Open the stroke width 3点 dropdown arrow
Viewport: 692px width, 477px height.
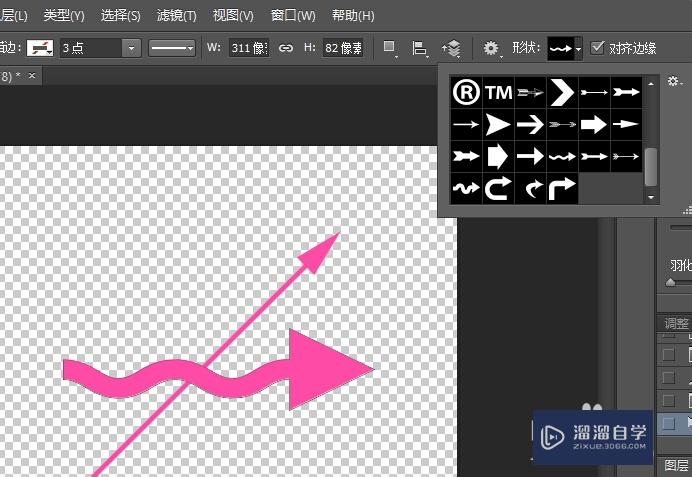click(x=131, y=48)
